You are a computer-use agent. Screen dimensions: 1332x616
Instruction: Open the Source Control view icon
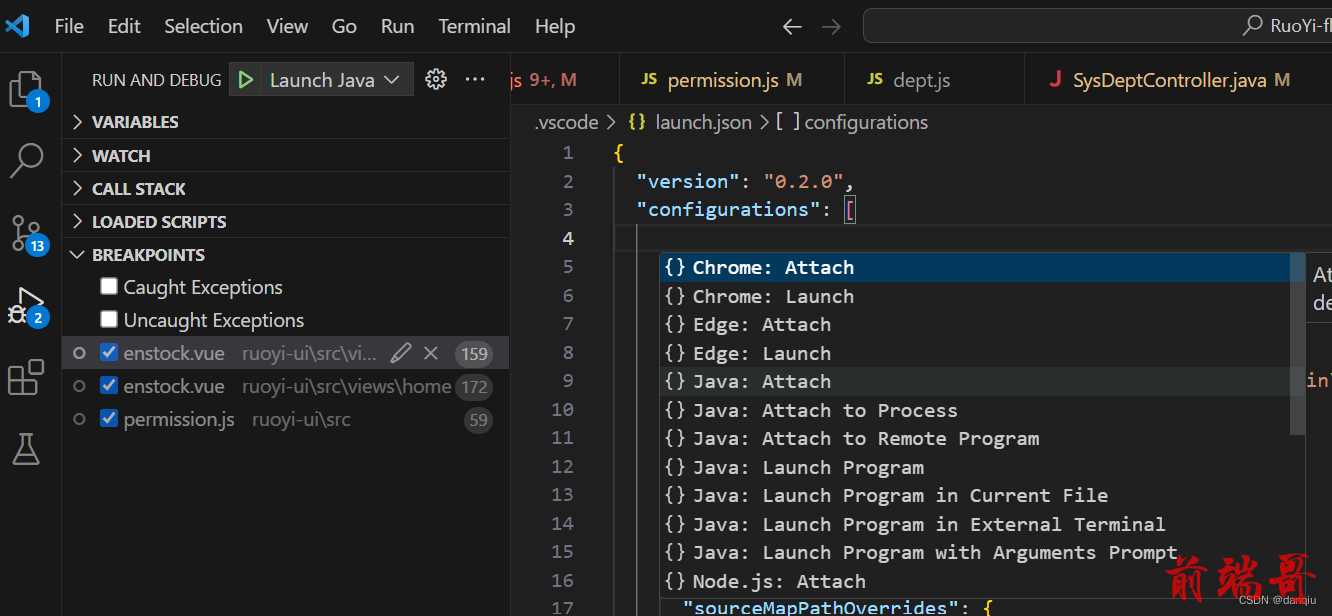26,233
